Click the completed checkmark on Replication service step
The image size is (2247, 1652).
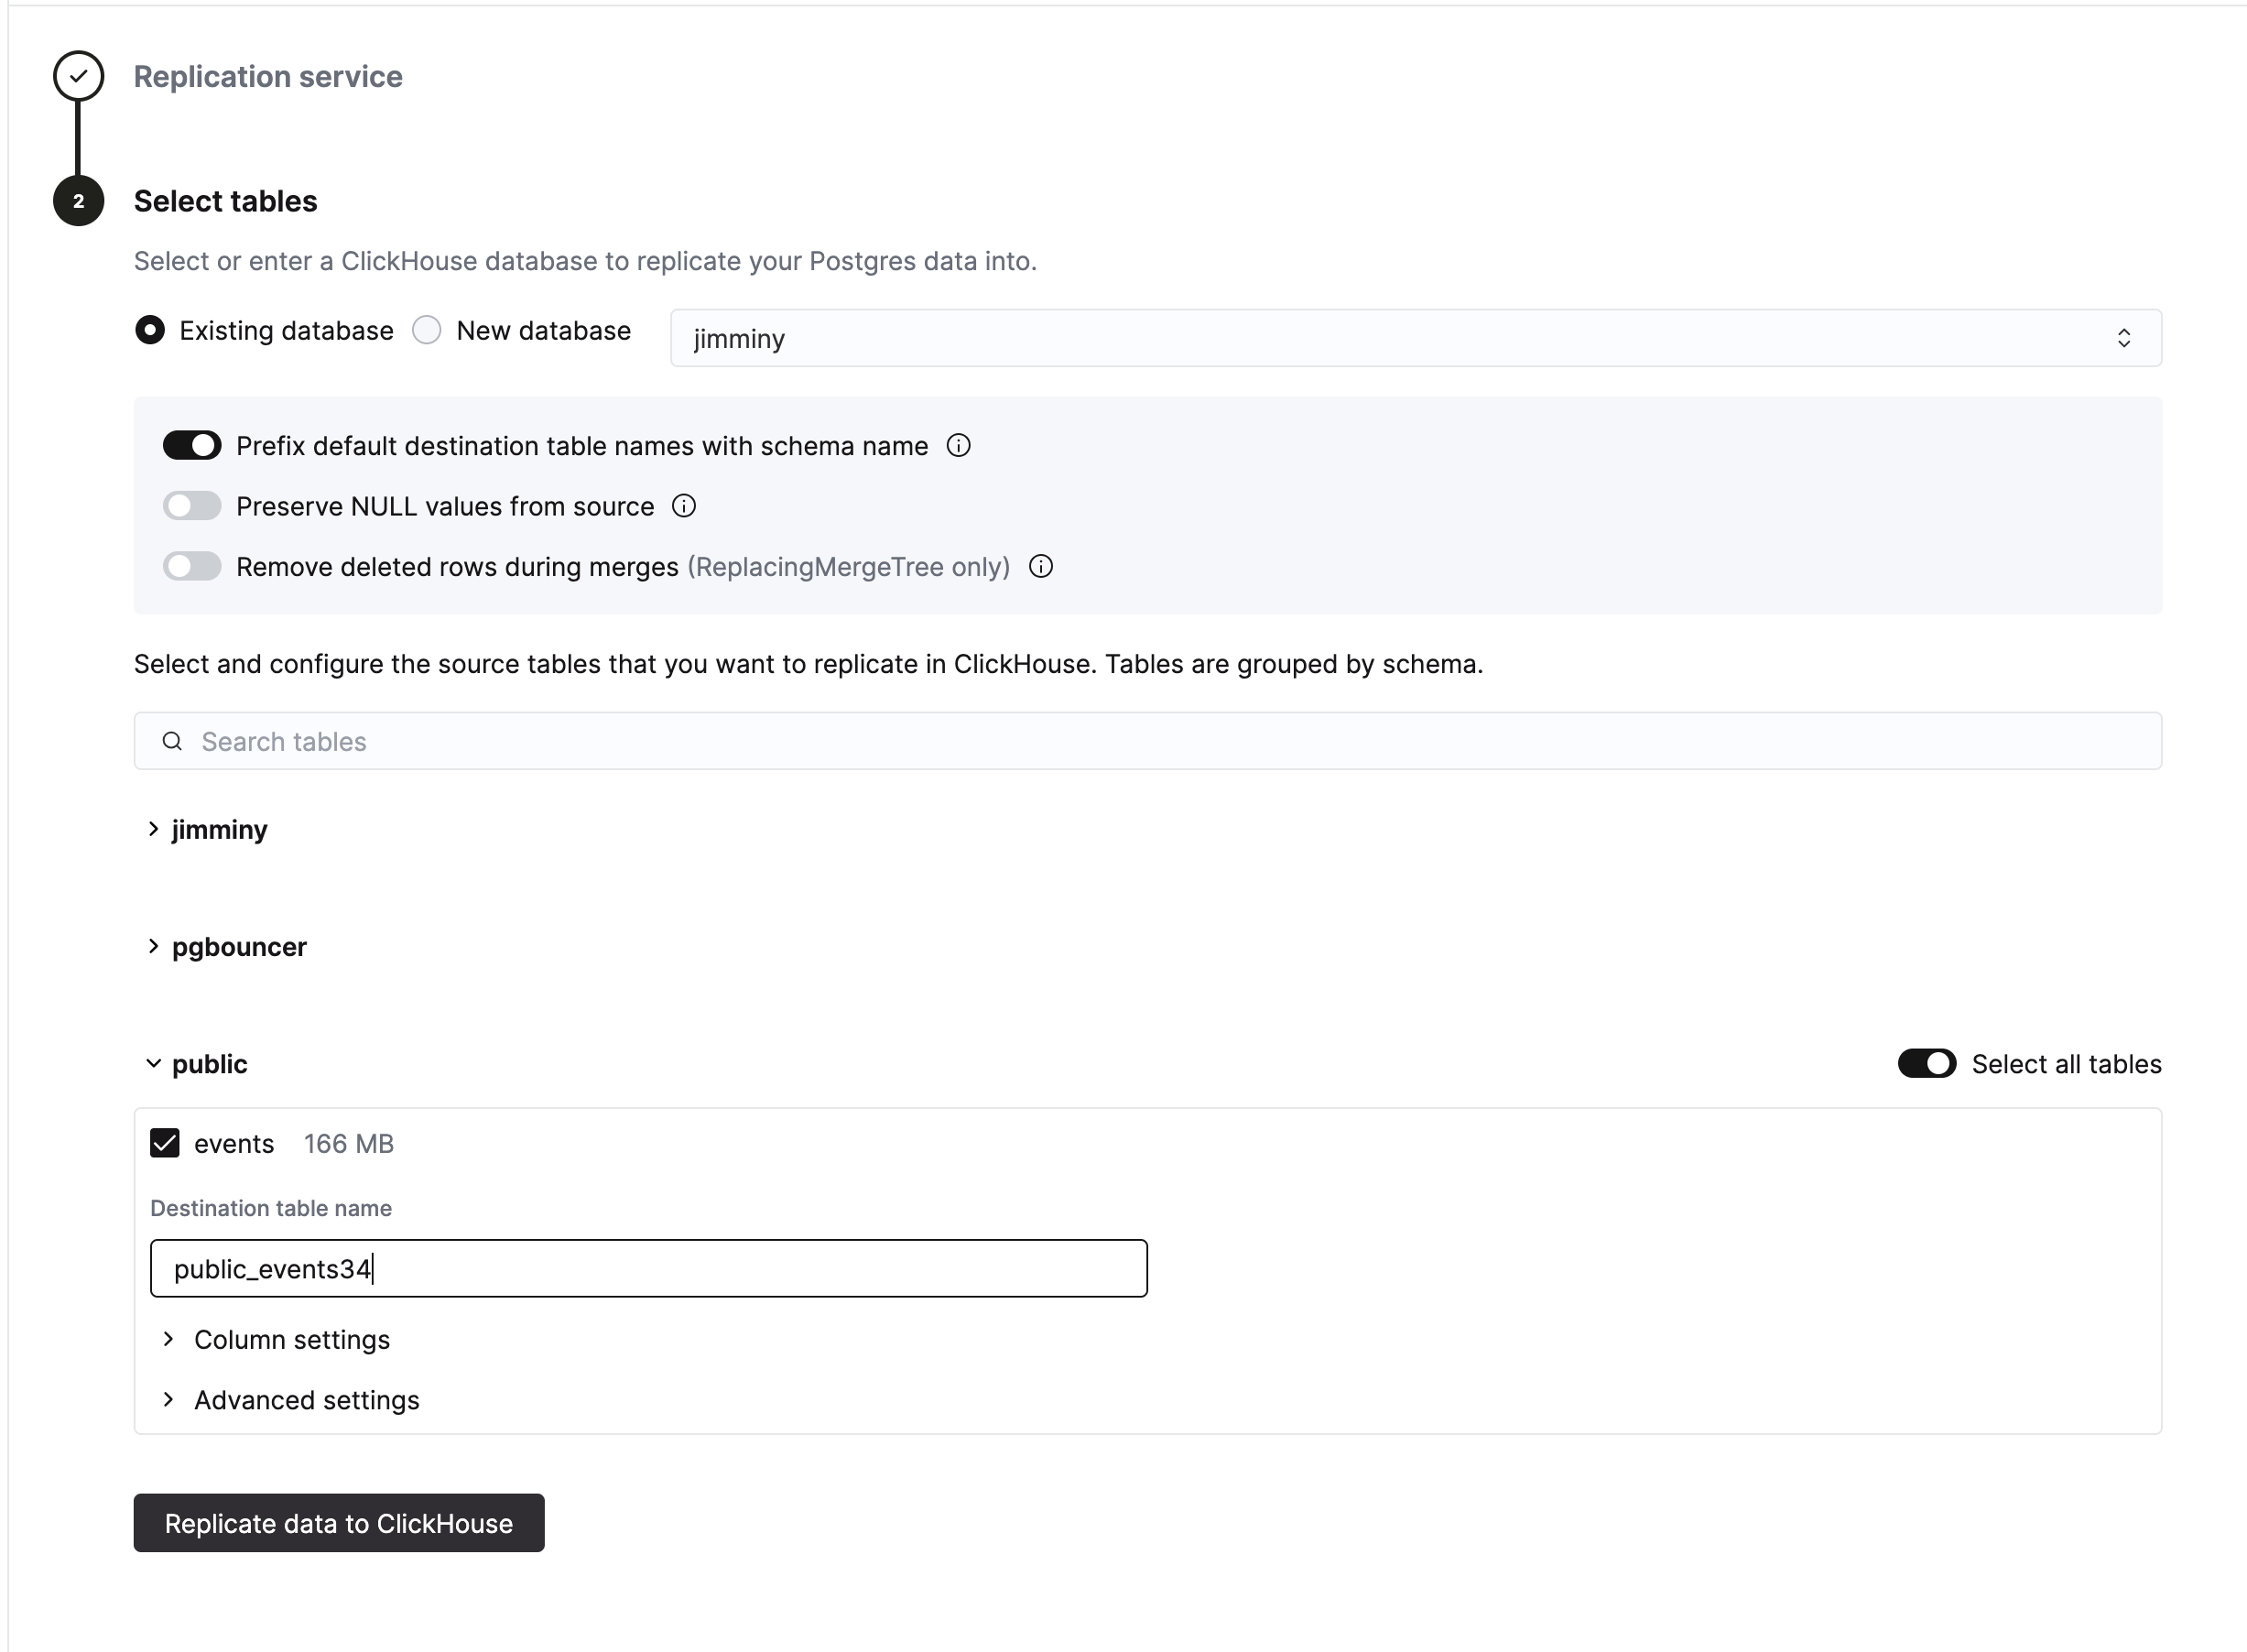[x=78, y=75]
